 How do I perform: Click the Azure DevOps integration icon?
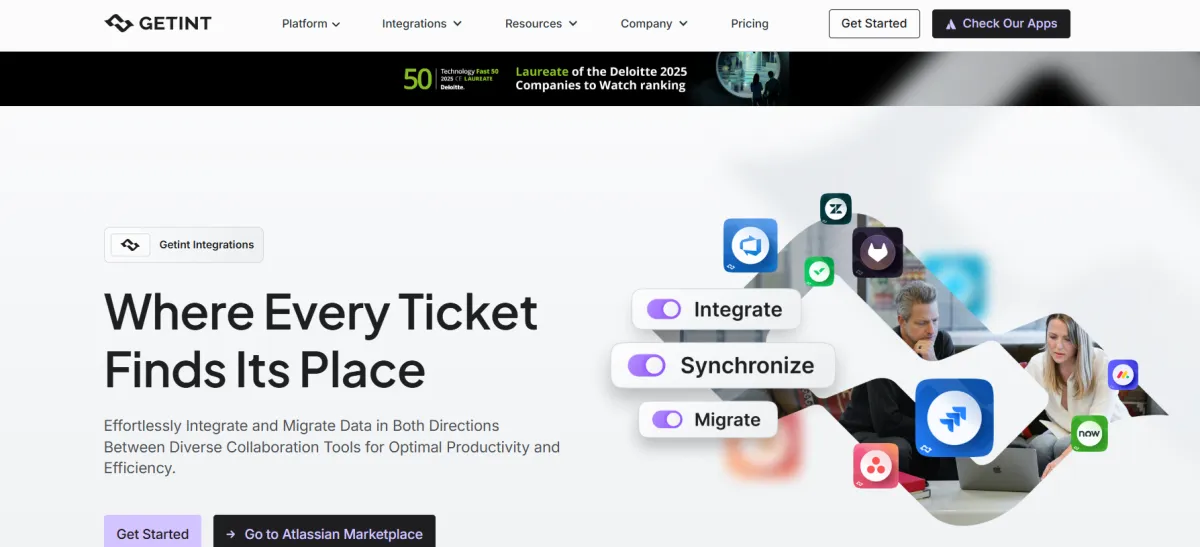coord(750,245)
